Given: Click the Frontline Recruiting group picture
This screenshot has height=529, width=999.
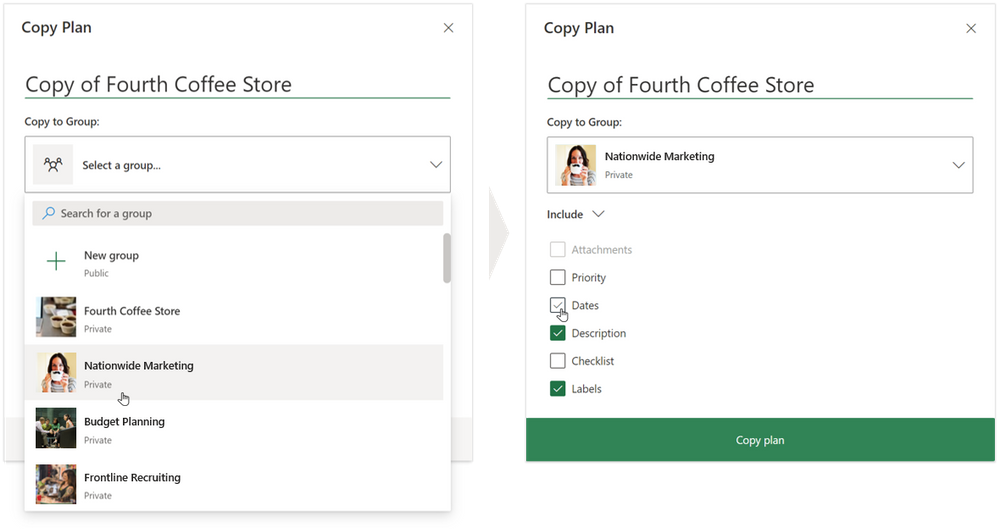Looking at the screenshot, I should [x=56, y=484].
